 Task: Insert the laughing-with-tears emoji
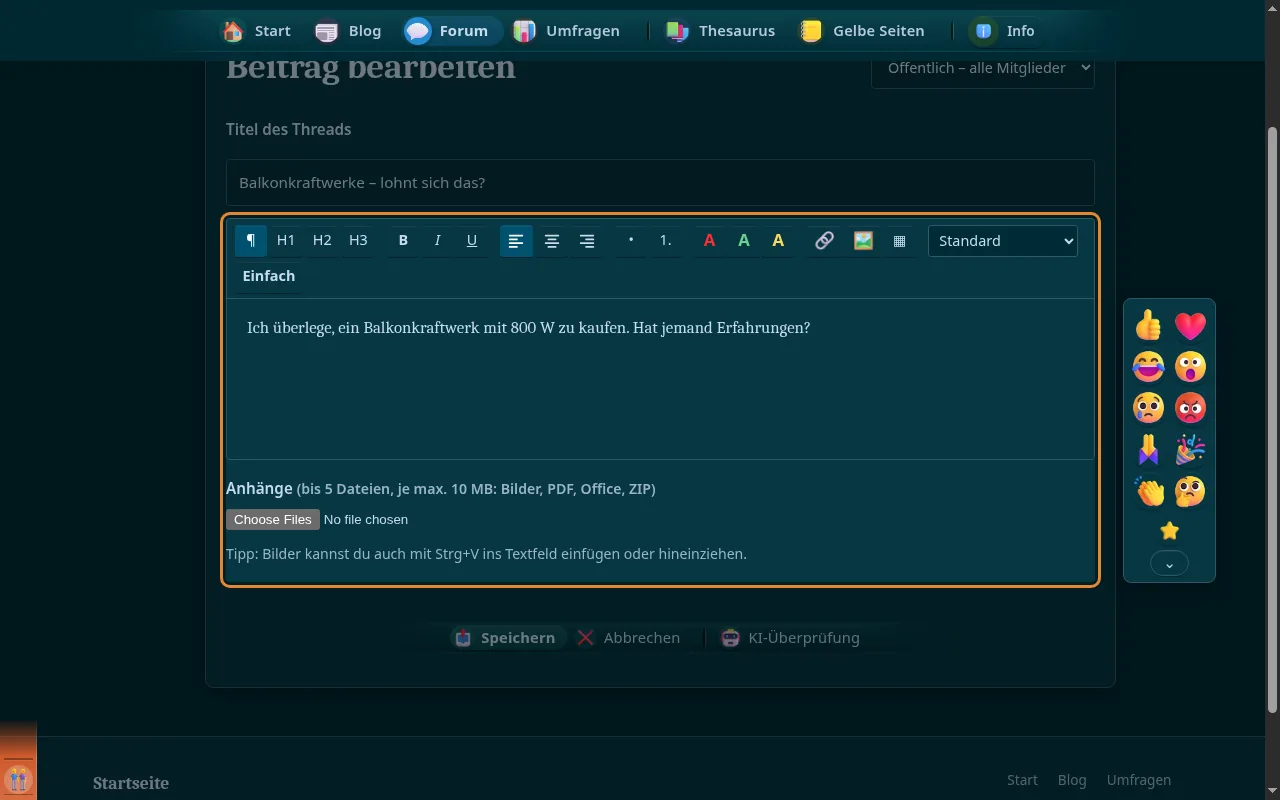pos(1149,367)
